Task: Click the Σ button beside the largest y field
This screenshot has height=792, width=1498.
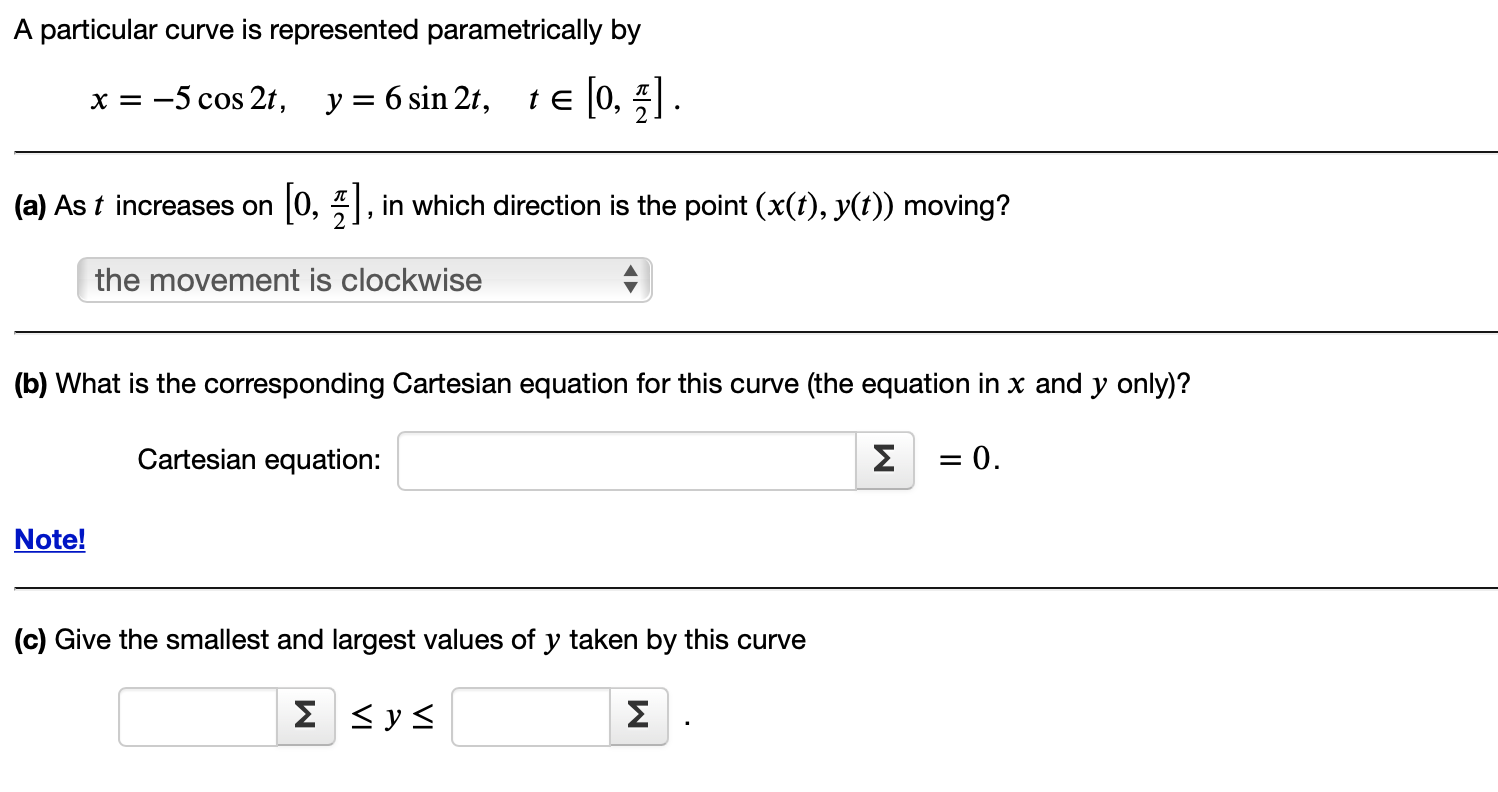Action: [637, 716]
